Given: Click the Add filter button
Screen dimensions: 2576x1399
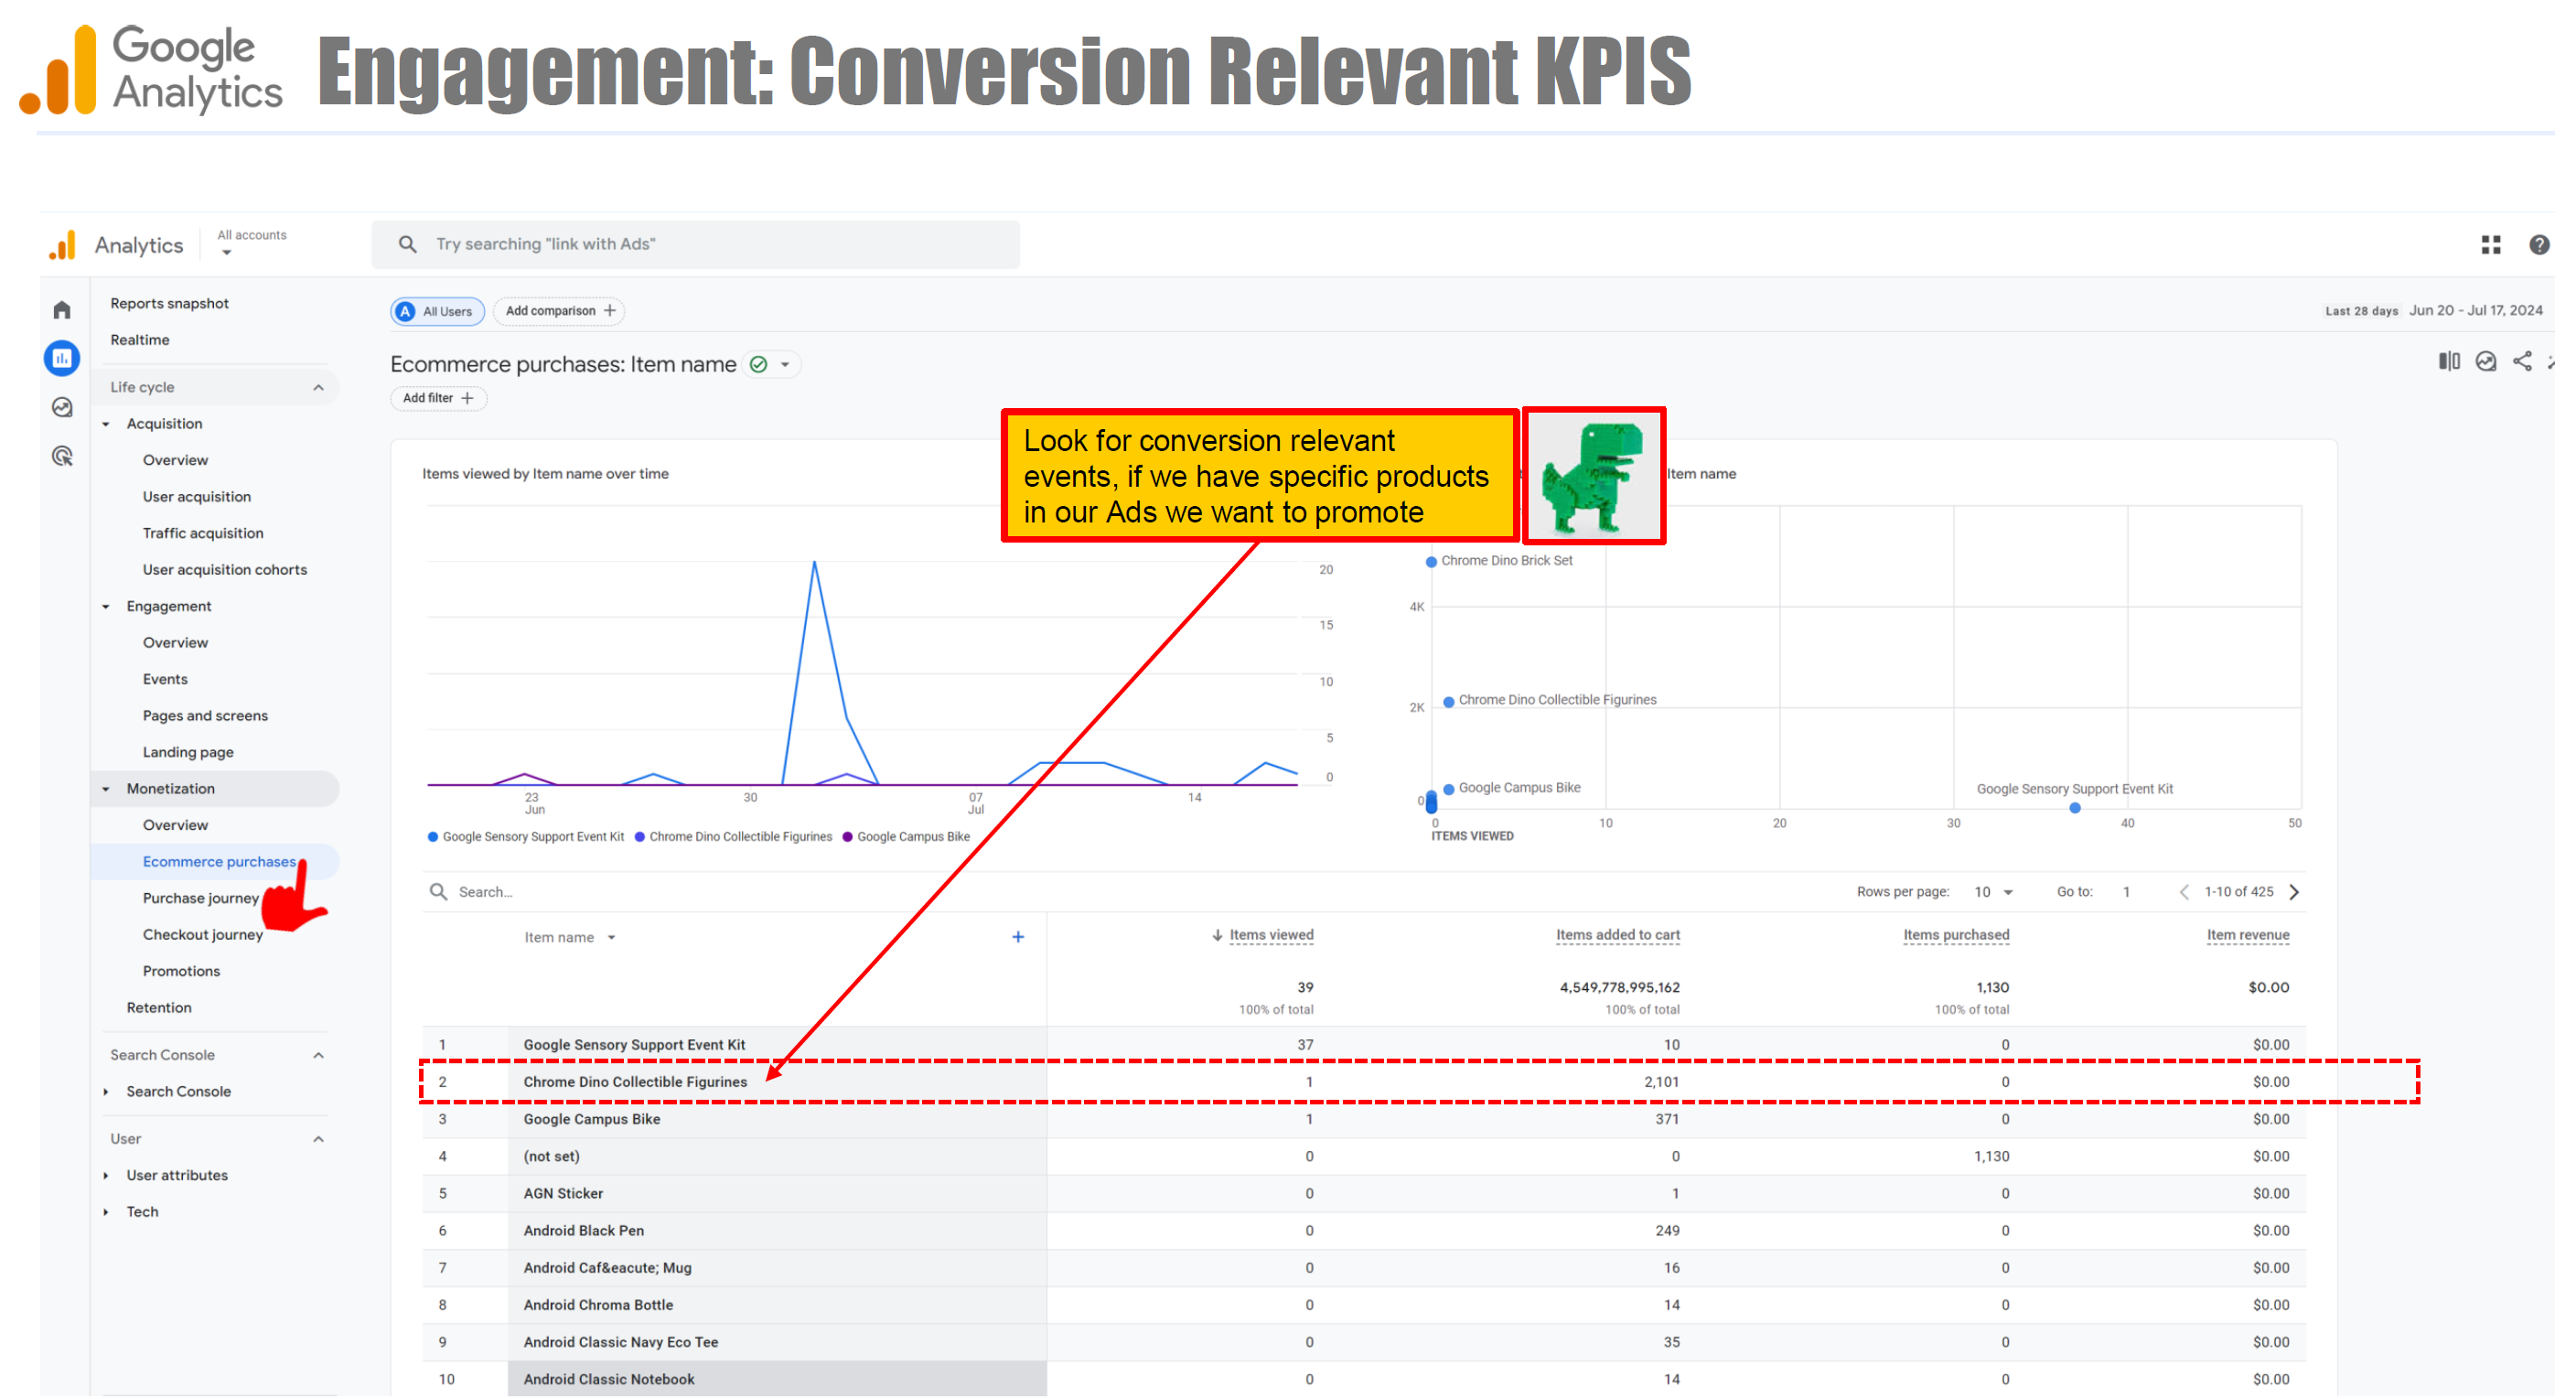Looking at the screenshot, I should click(437, 398).
